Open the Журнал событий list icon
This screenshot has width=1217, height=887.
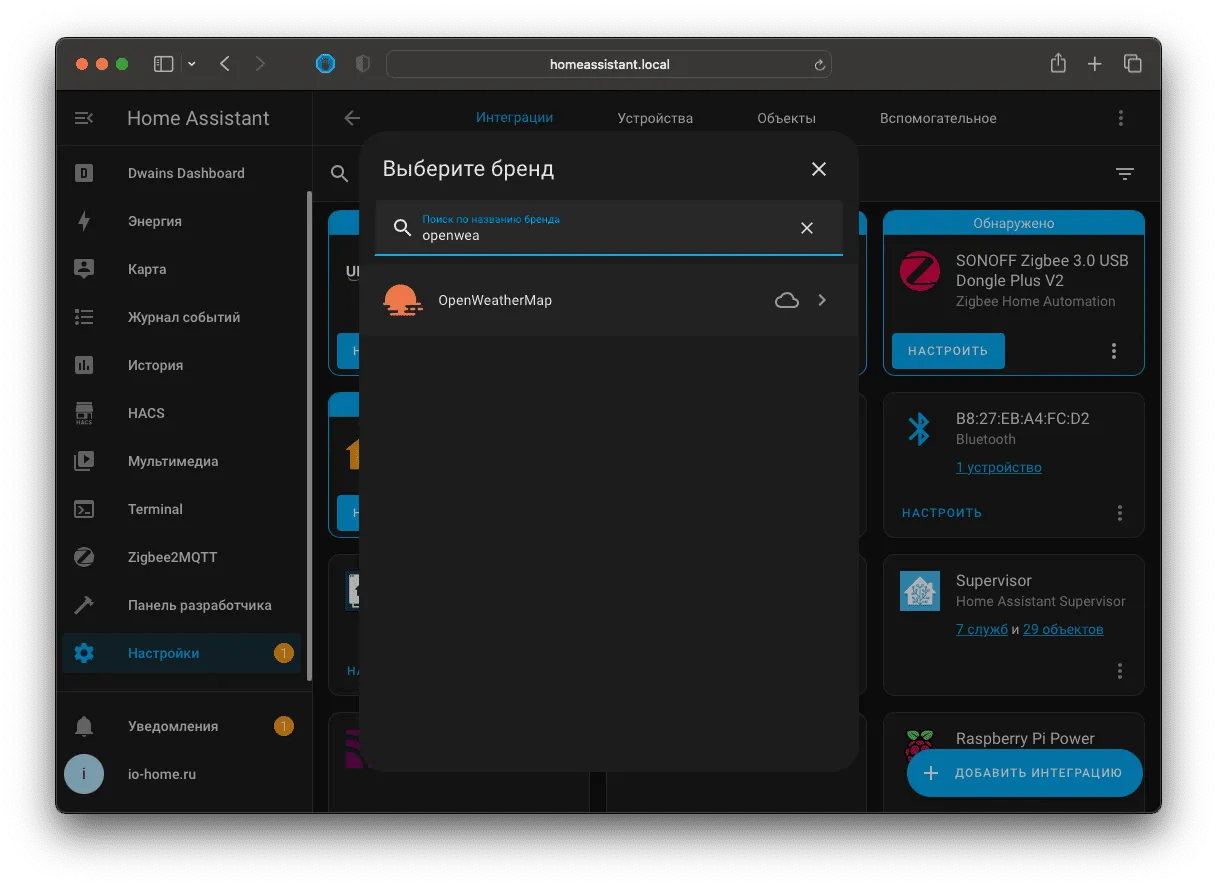point(84,317)
